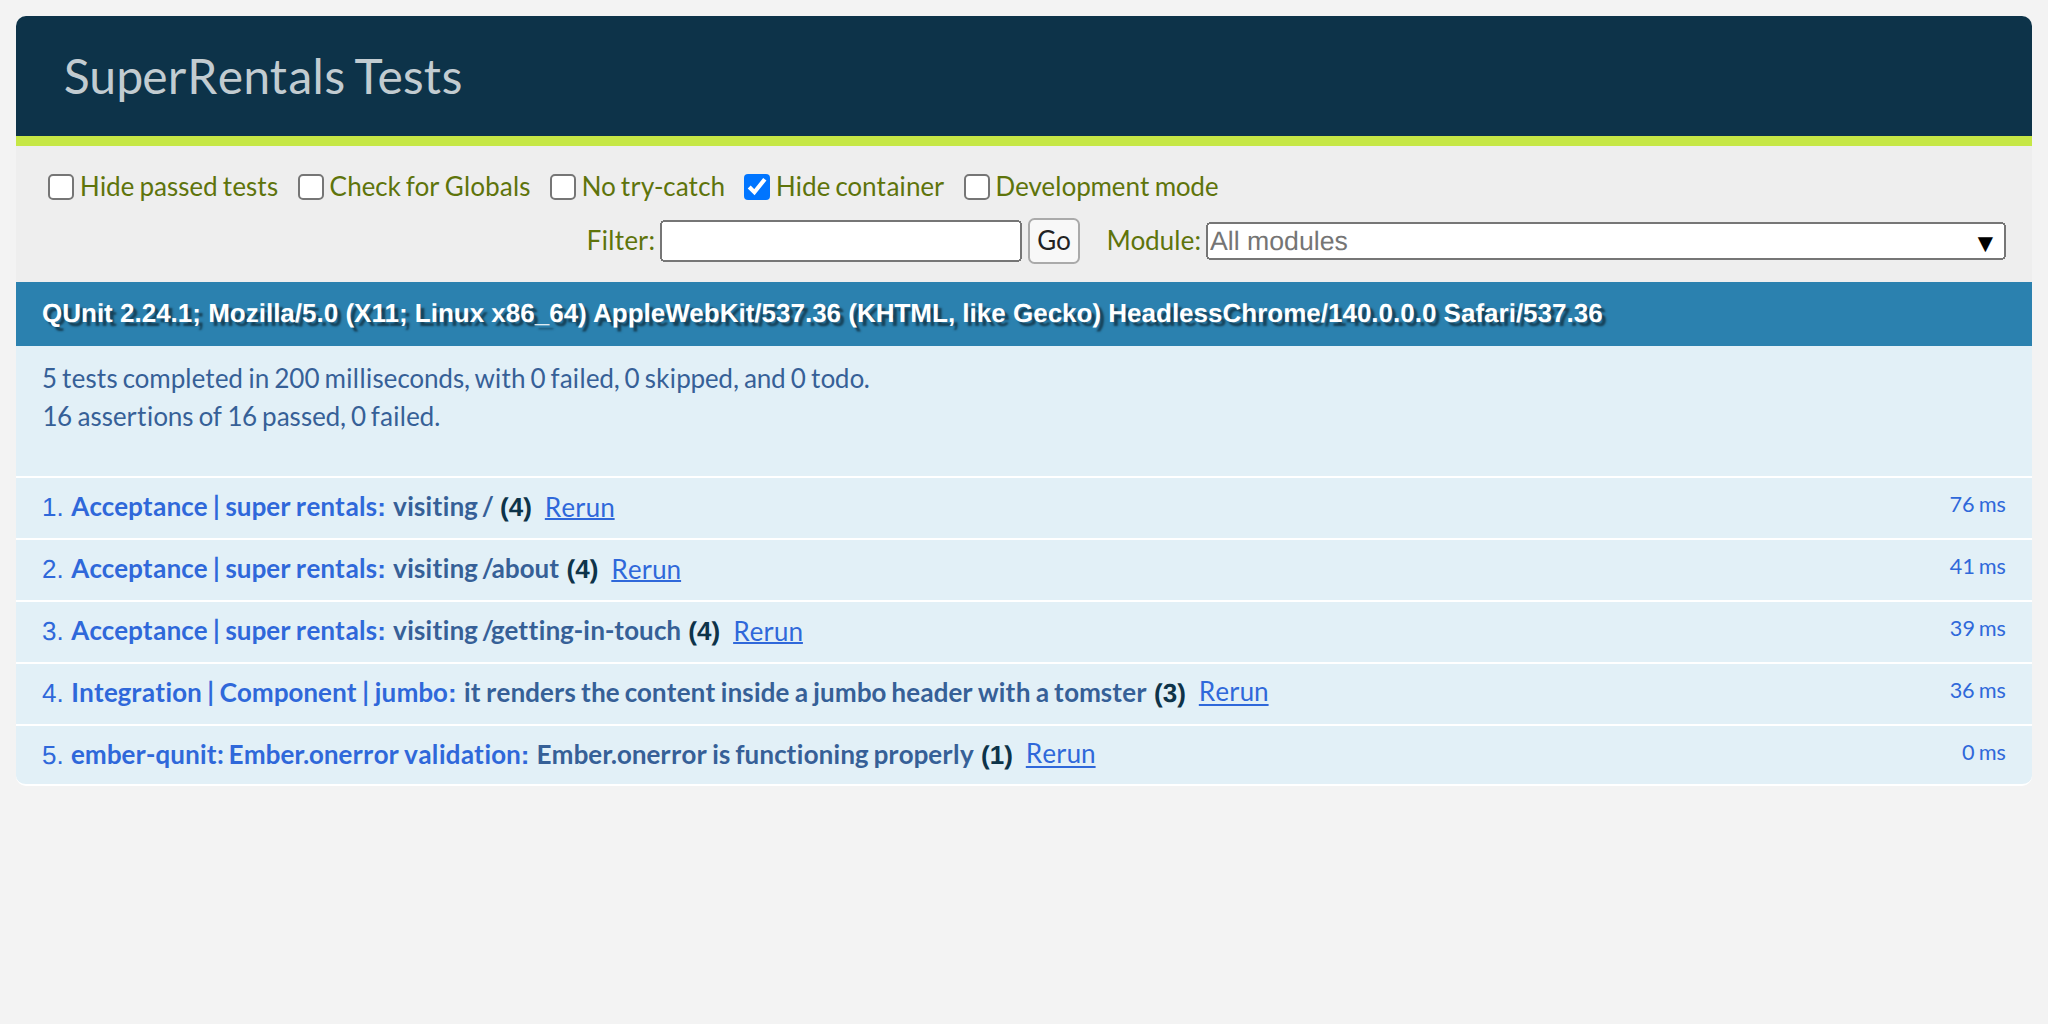
Task: Open the All modules dropdown
Action: tap(1600, 241)
